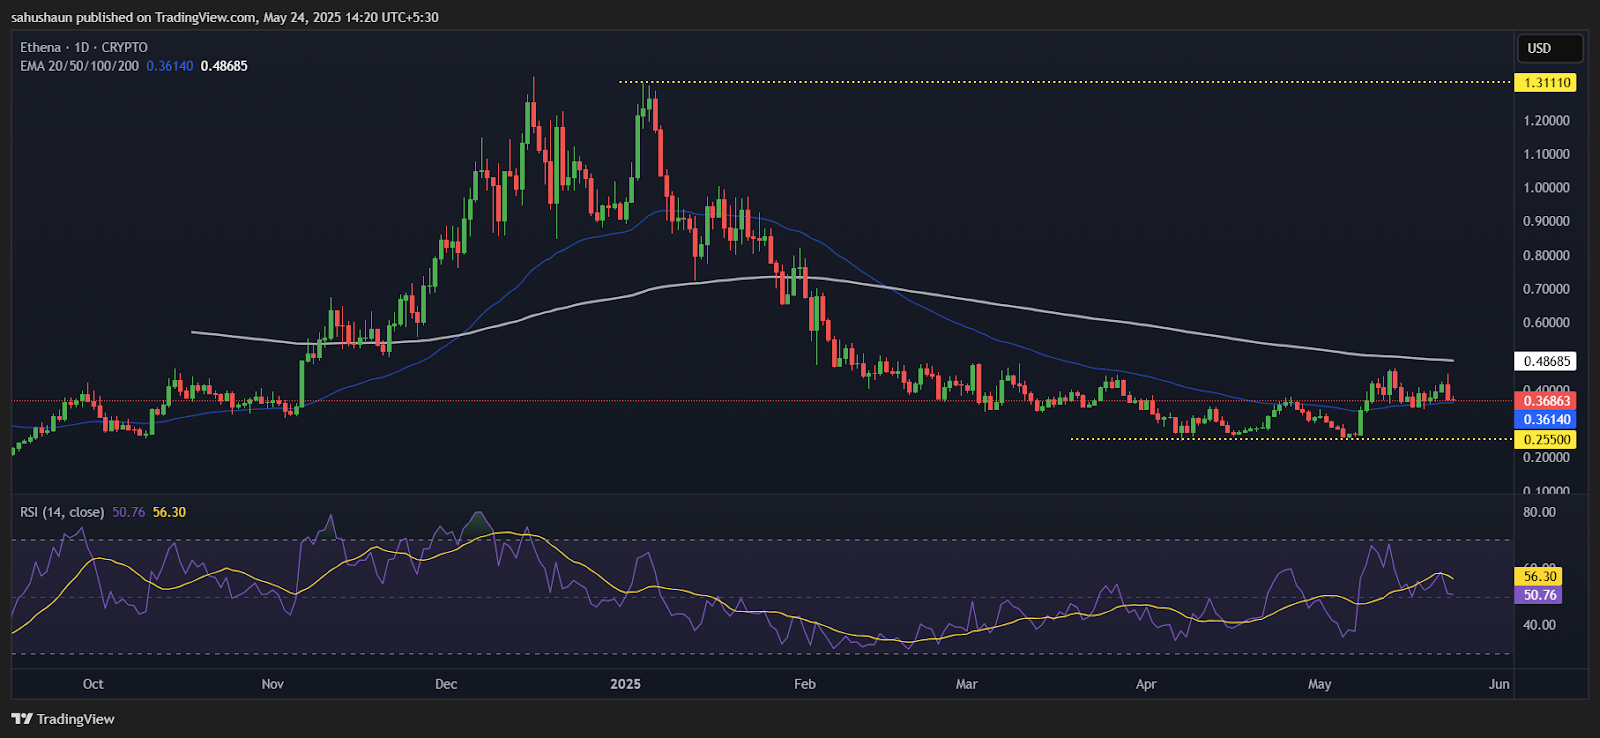Click the white 0.48685 EMA axis label
Image resolution: width=1600 pixels, height=738 pixels.
click(1546, 361)
